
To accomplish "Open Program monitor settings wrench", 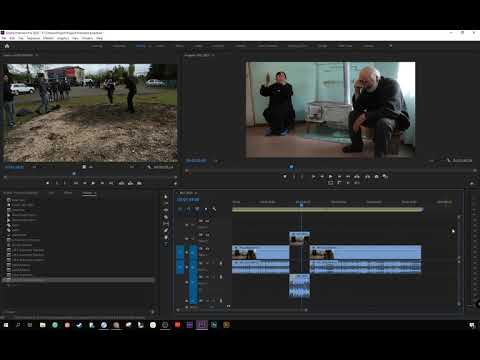I will coord(448,161).
